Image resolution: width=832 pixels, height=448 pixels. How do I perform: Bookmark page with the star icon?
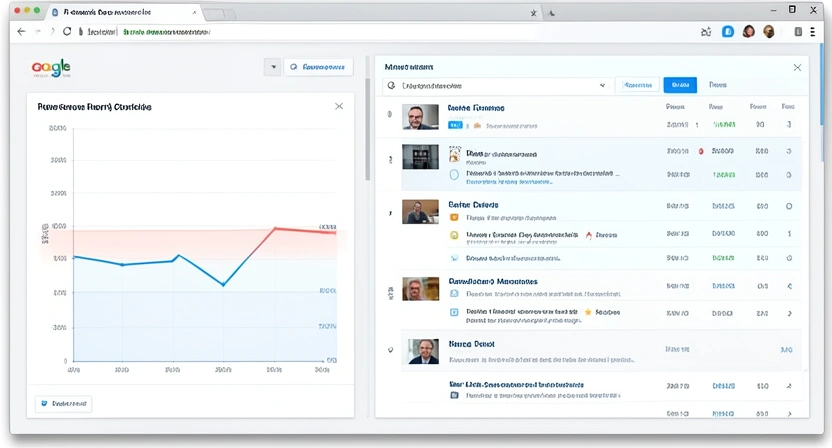coord(534,12)
